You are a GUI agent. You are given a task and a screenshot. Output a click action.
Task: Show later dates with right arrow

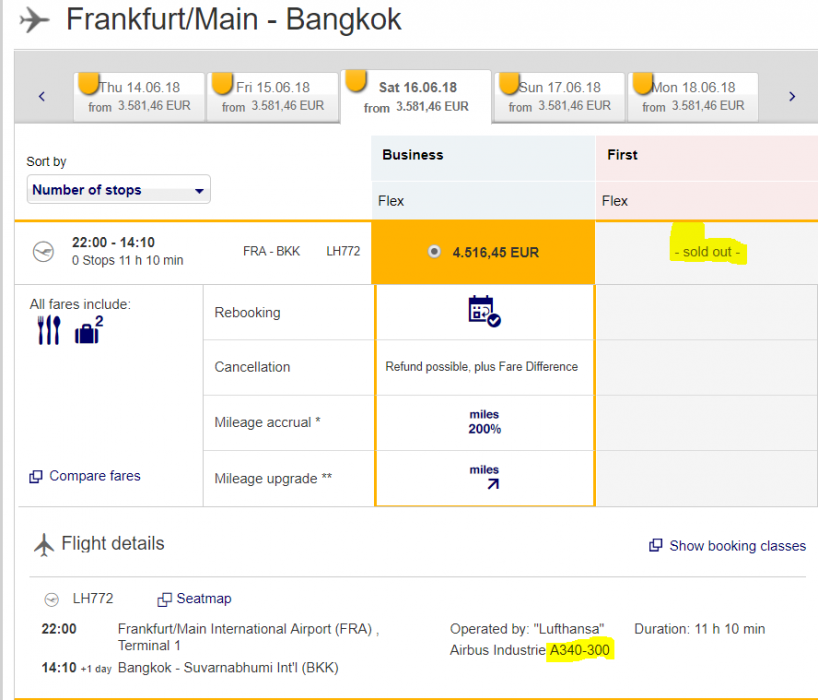coord(792,97)
